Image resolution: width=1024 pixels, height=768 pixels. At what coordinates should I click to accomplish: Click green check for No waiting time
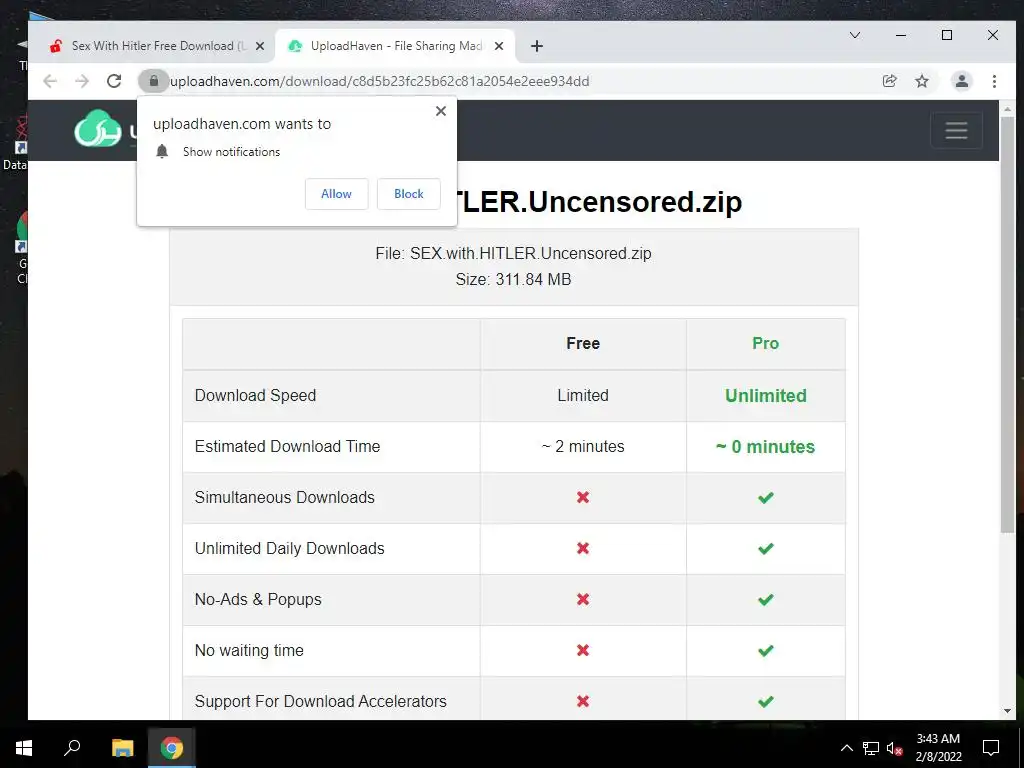pos(765,650)
